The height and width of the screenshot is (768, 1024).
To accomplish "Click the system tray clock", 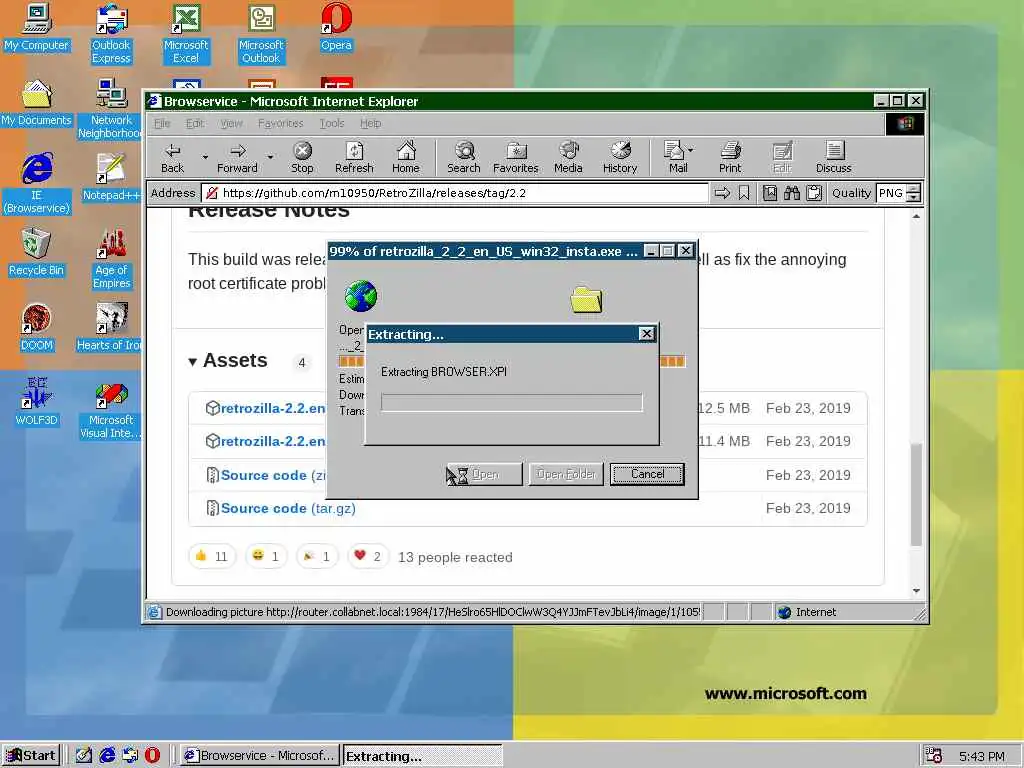I will [981, 756].
